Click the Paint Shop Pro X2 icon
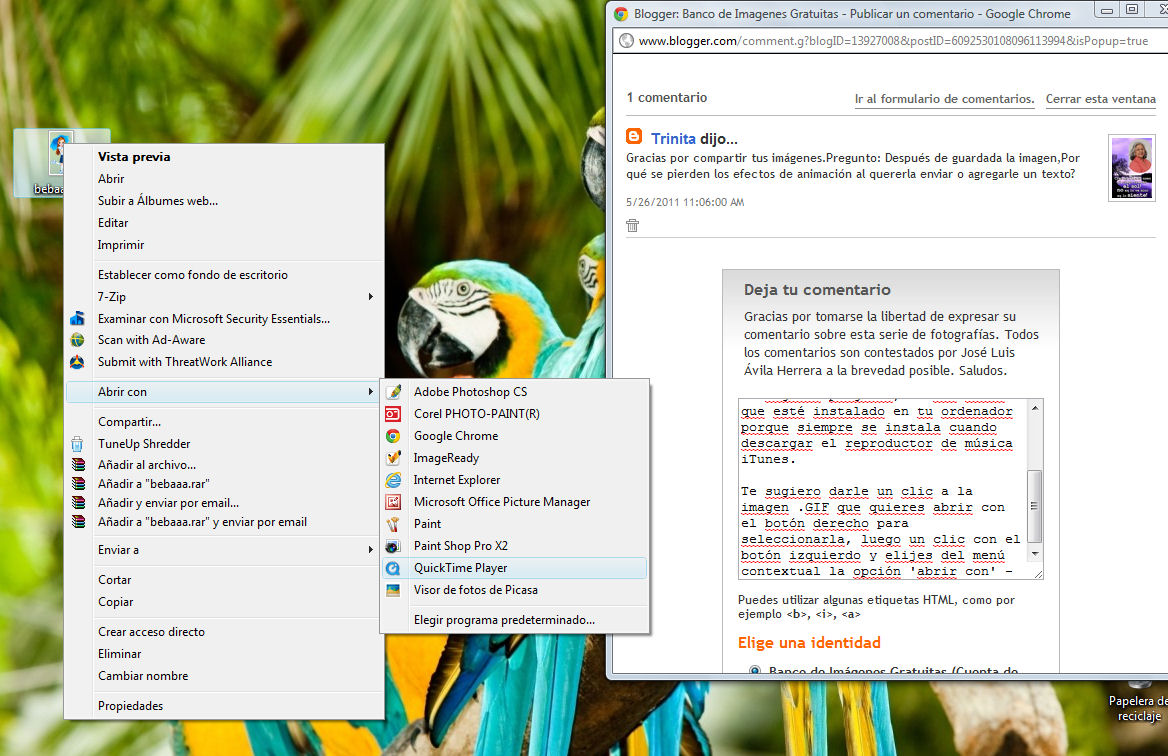The height and width of the screenshot is (756, 1168). pyautogui.click(x=393, y=546)
